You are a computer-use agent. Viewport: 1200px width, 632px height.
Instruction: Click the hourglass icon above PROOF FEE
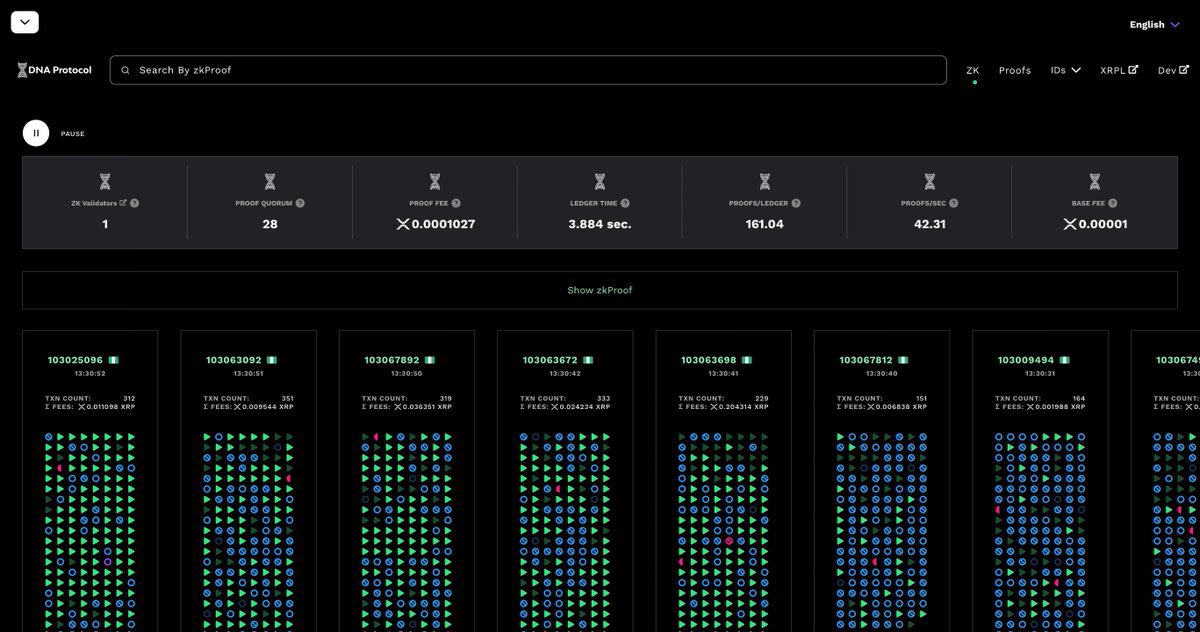click(433, 180)
